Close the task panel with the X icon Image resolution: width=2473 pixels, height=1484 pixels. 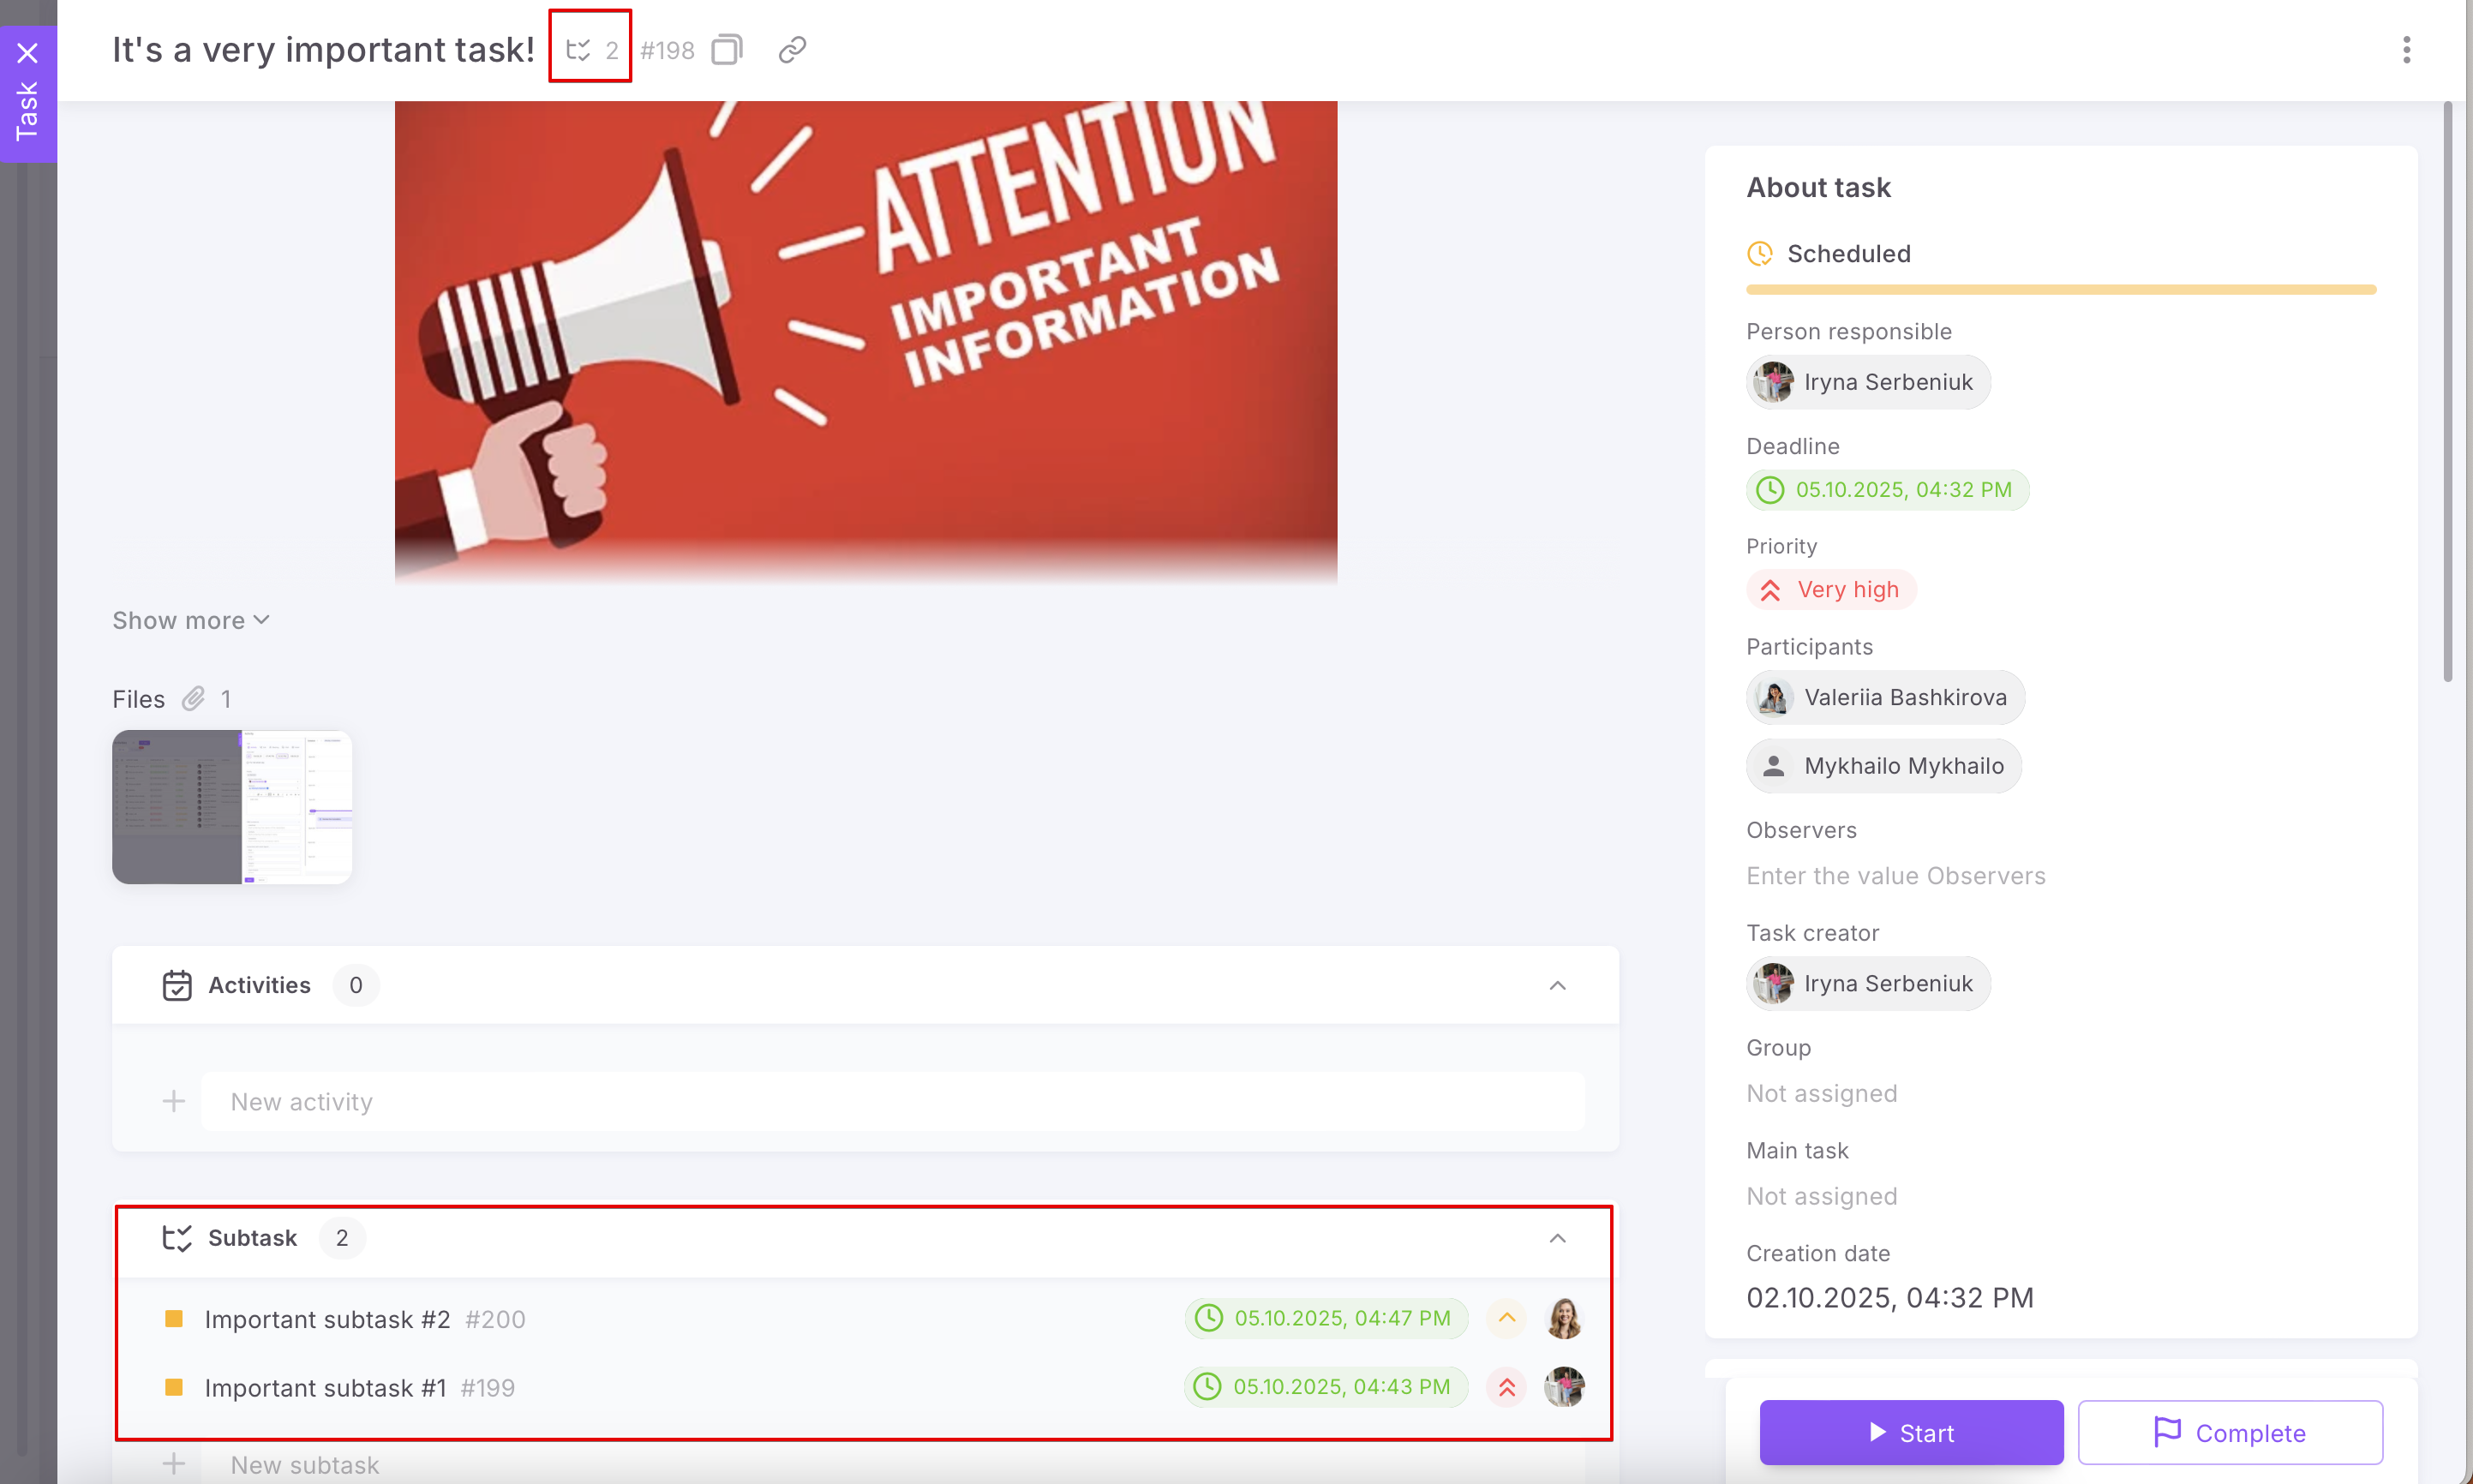pyautogui.click(x=27, y=52)
